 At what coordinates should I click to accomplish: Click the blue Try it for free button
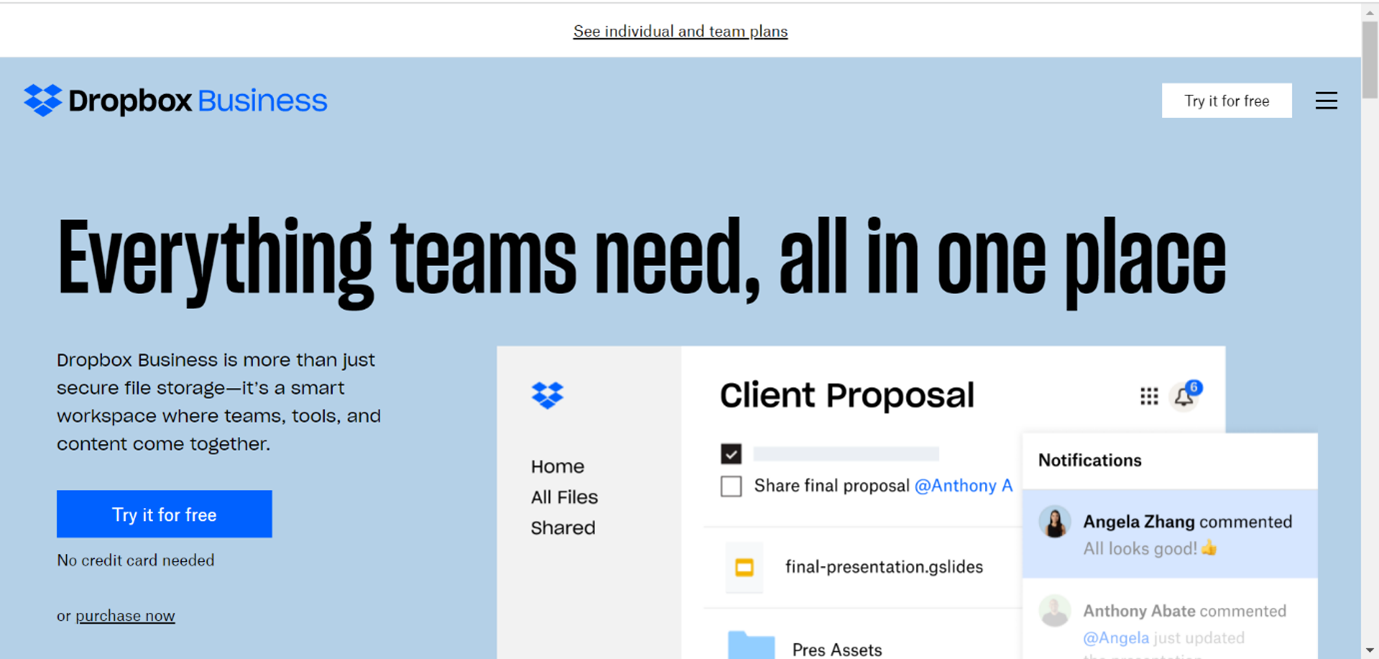[x=164, y=514]
